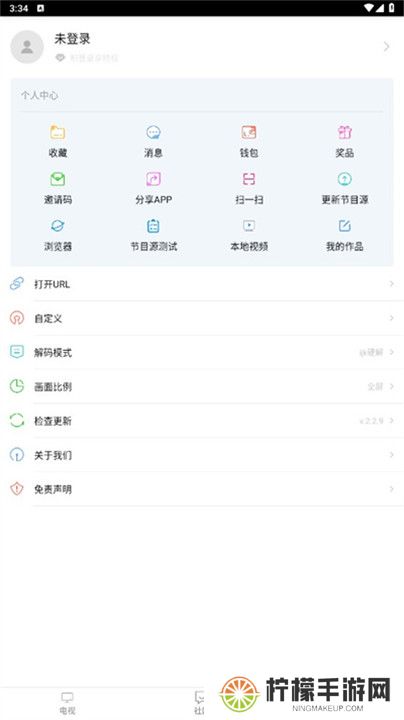
Task: Open the 消息 messages icon
Action: point(153,133)
